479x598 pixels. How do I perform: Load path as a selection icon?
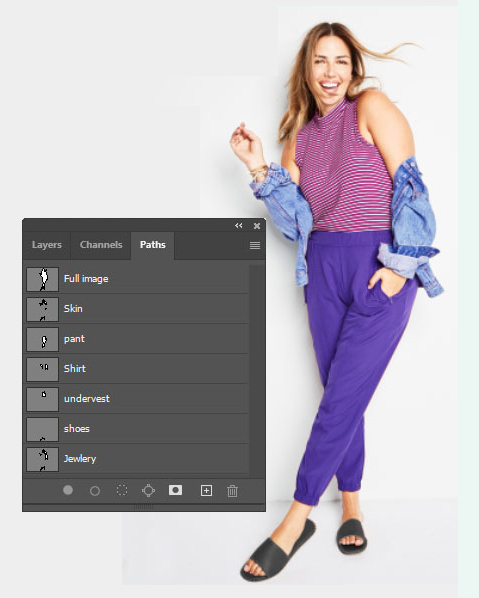pos(122,490)
